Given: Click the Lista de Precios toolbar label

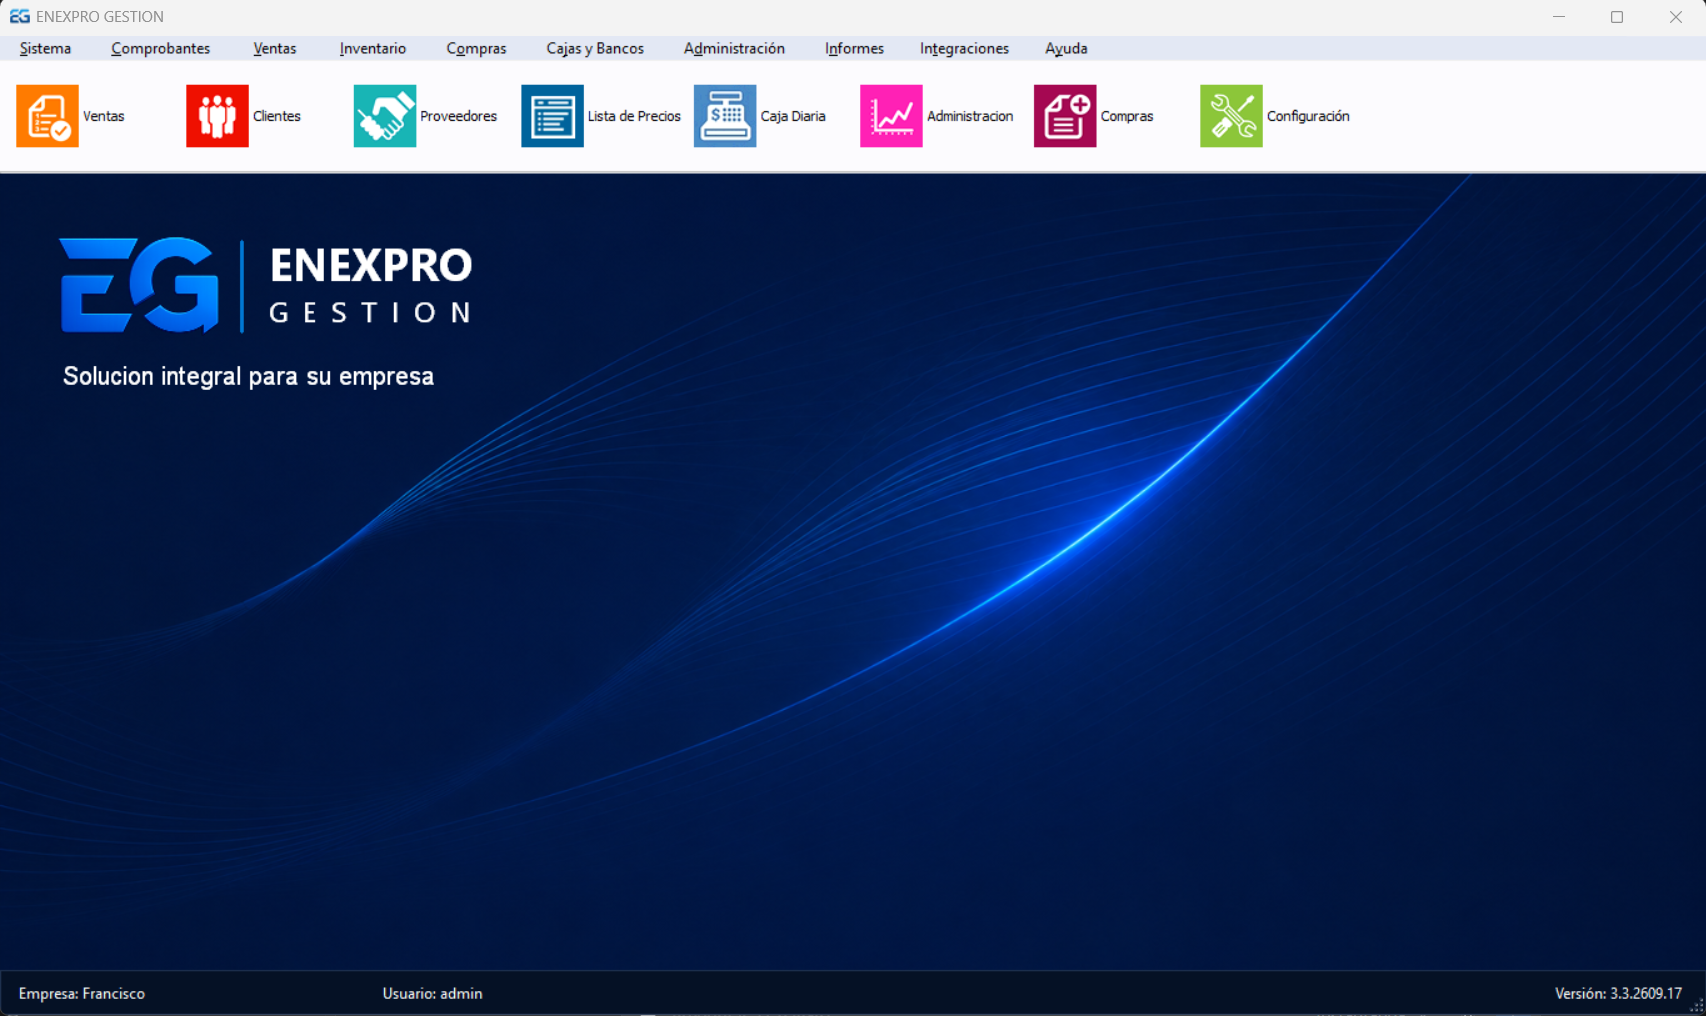Looking at the screenshot, I should [634, 116].
